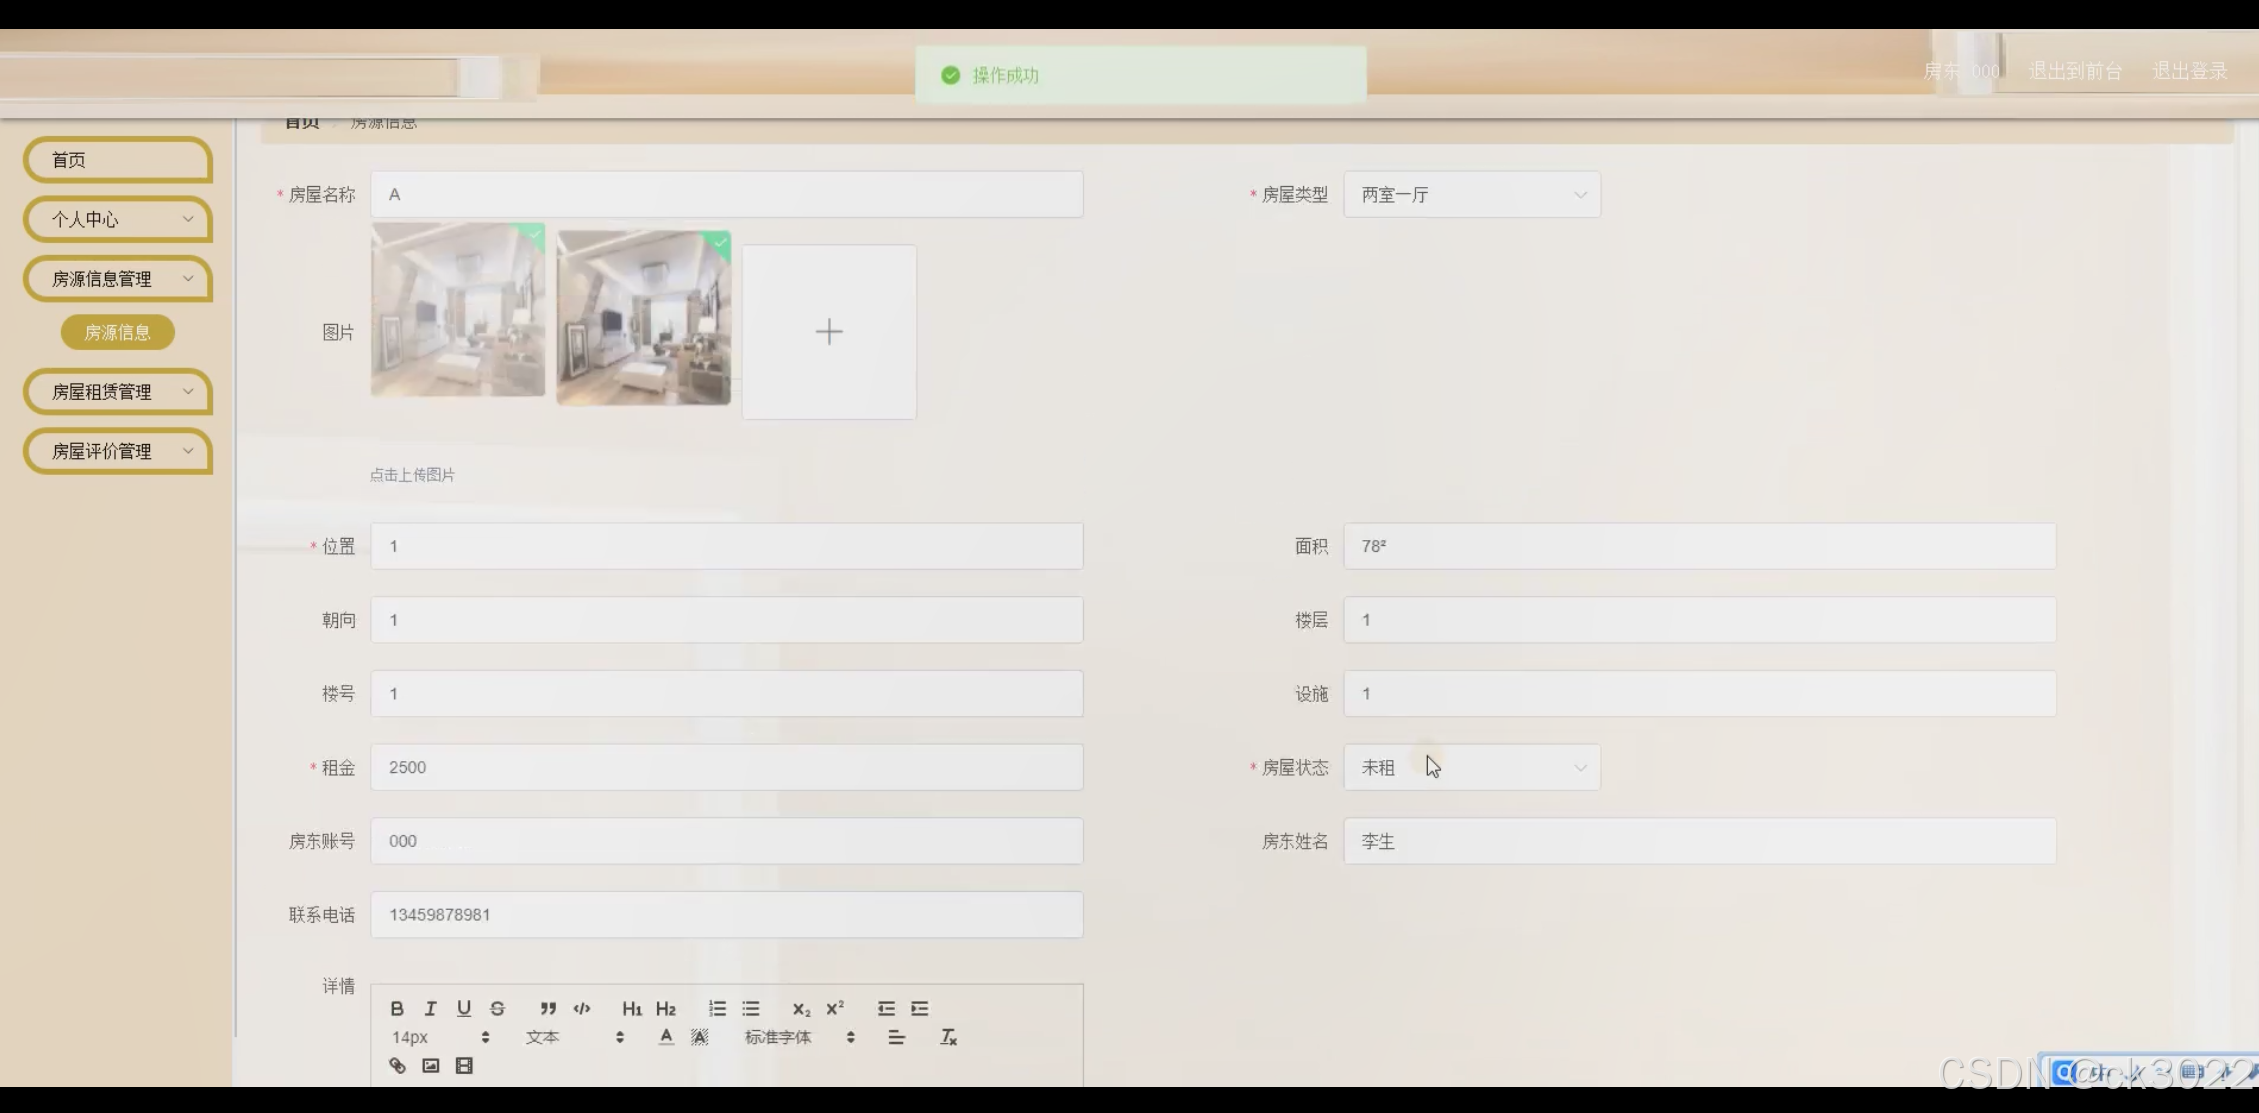Insert a hyperlink in editor

tap(397, 1065)
